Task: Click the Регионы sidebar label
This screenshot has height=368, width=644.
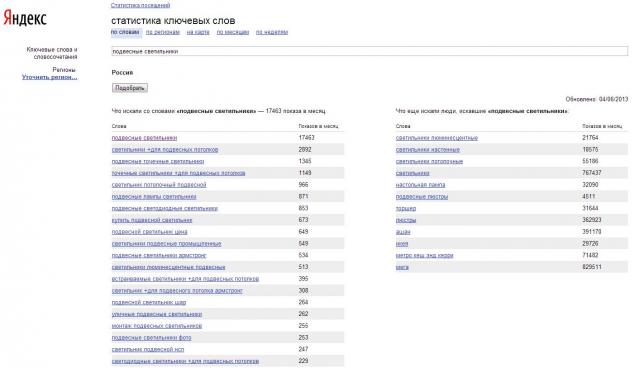Action: [64, 70]
